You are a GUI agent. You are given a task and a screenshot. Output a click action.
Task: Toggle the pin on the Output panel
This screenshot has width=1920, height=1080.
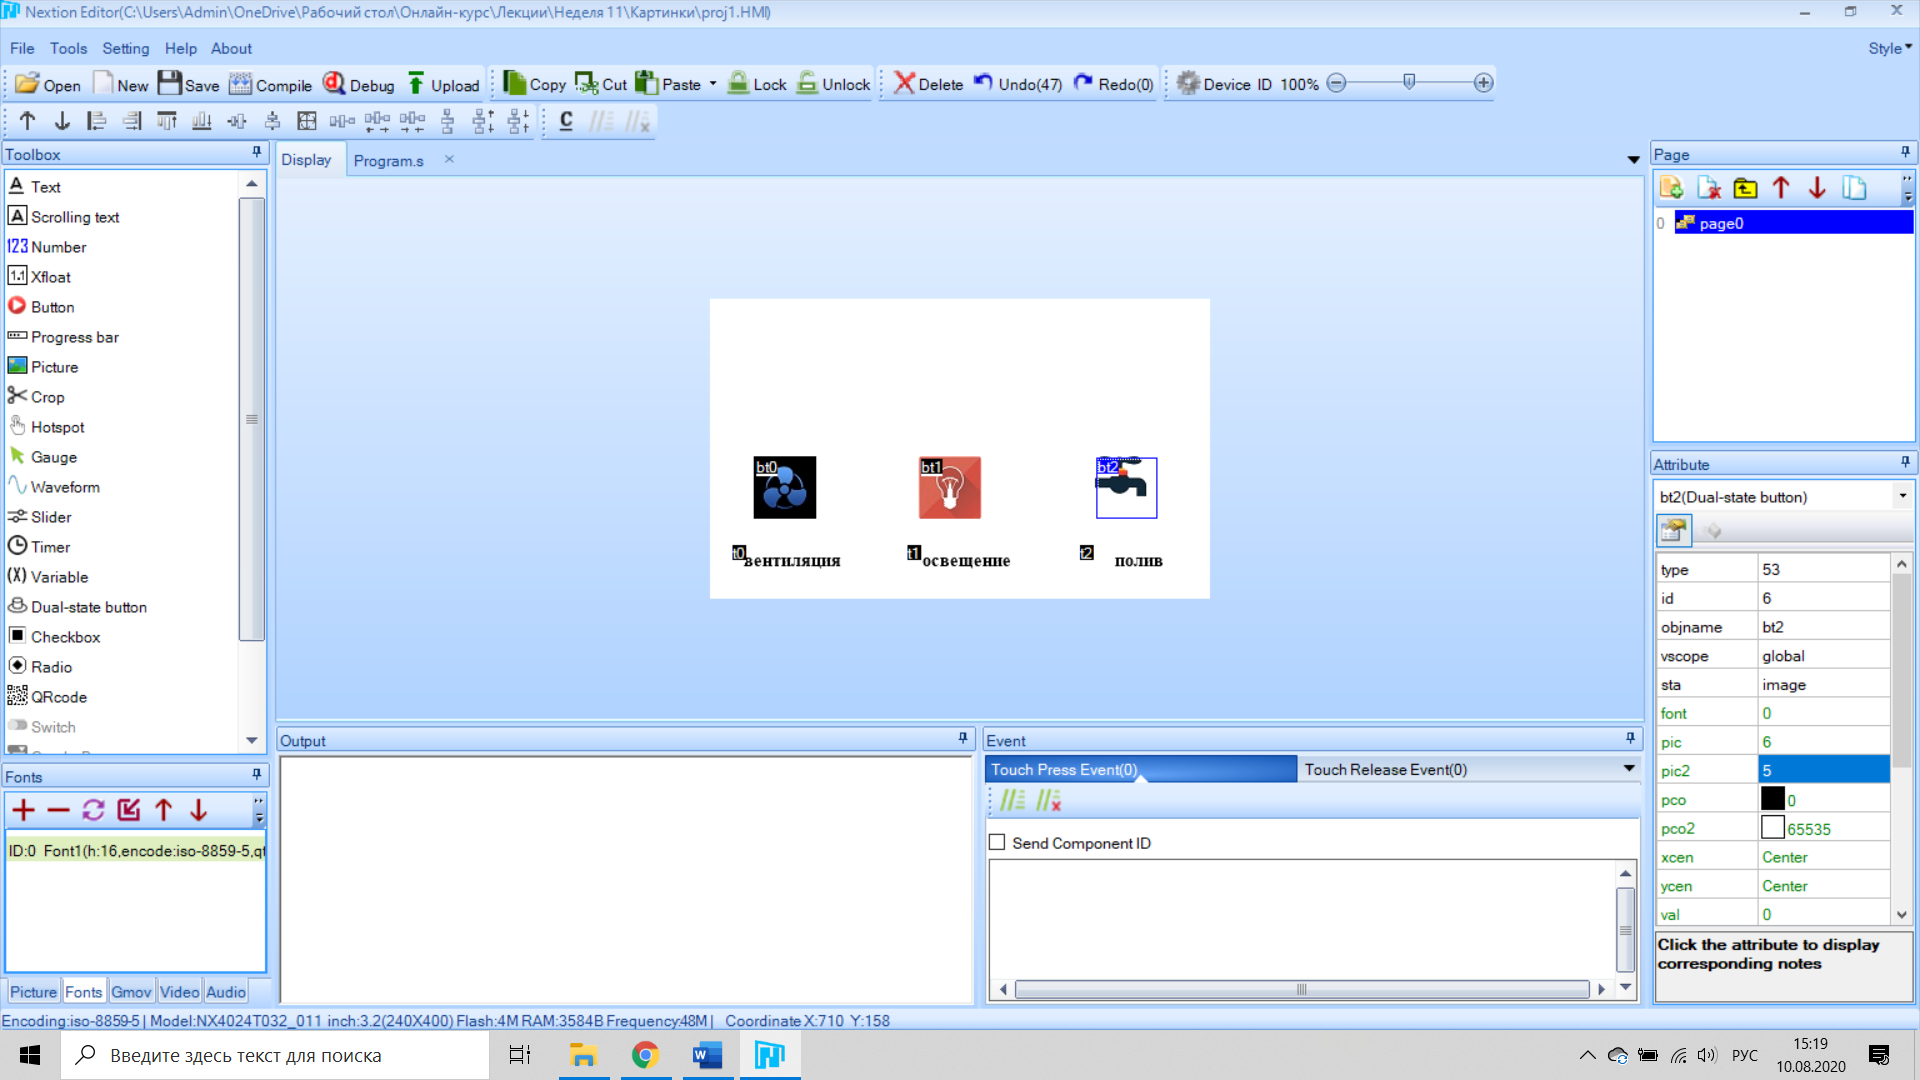point(963,739)
